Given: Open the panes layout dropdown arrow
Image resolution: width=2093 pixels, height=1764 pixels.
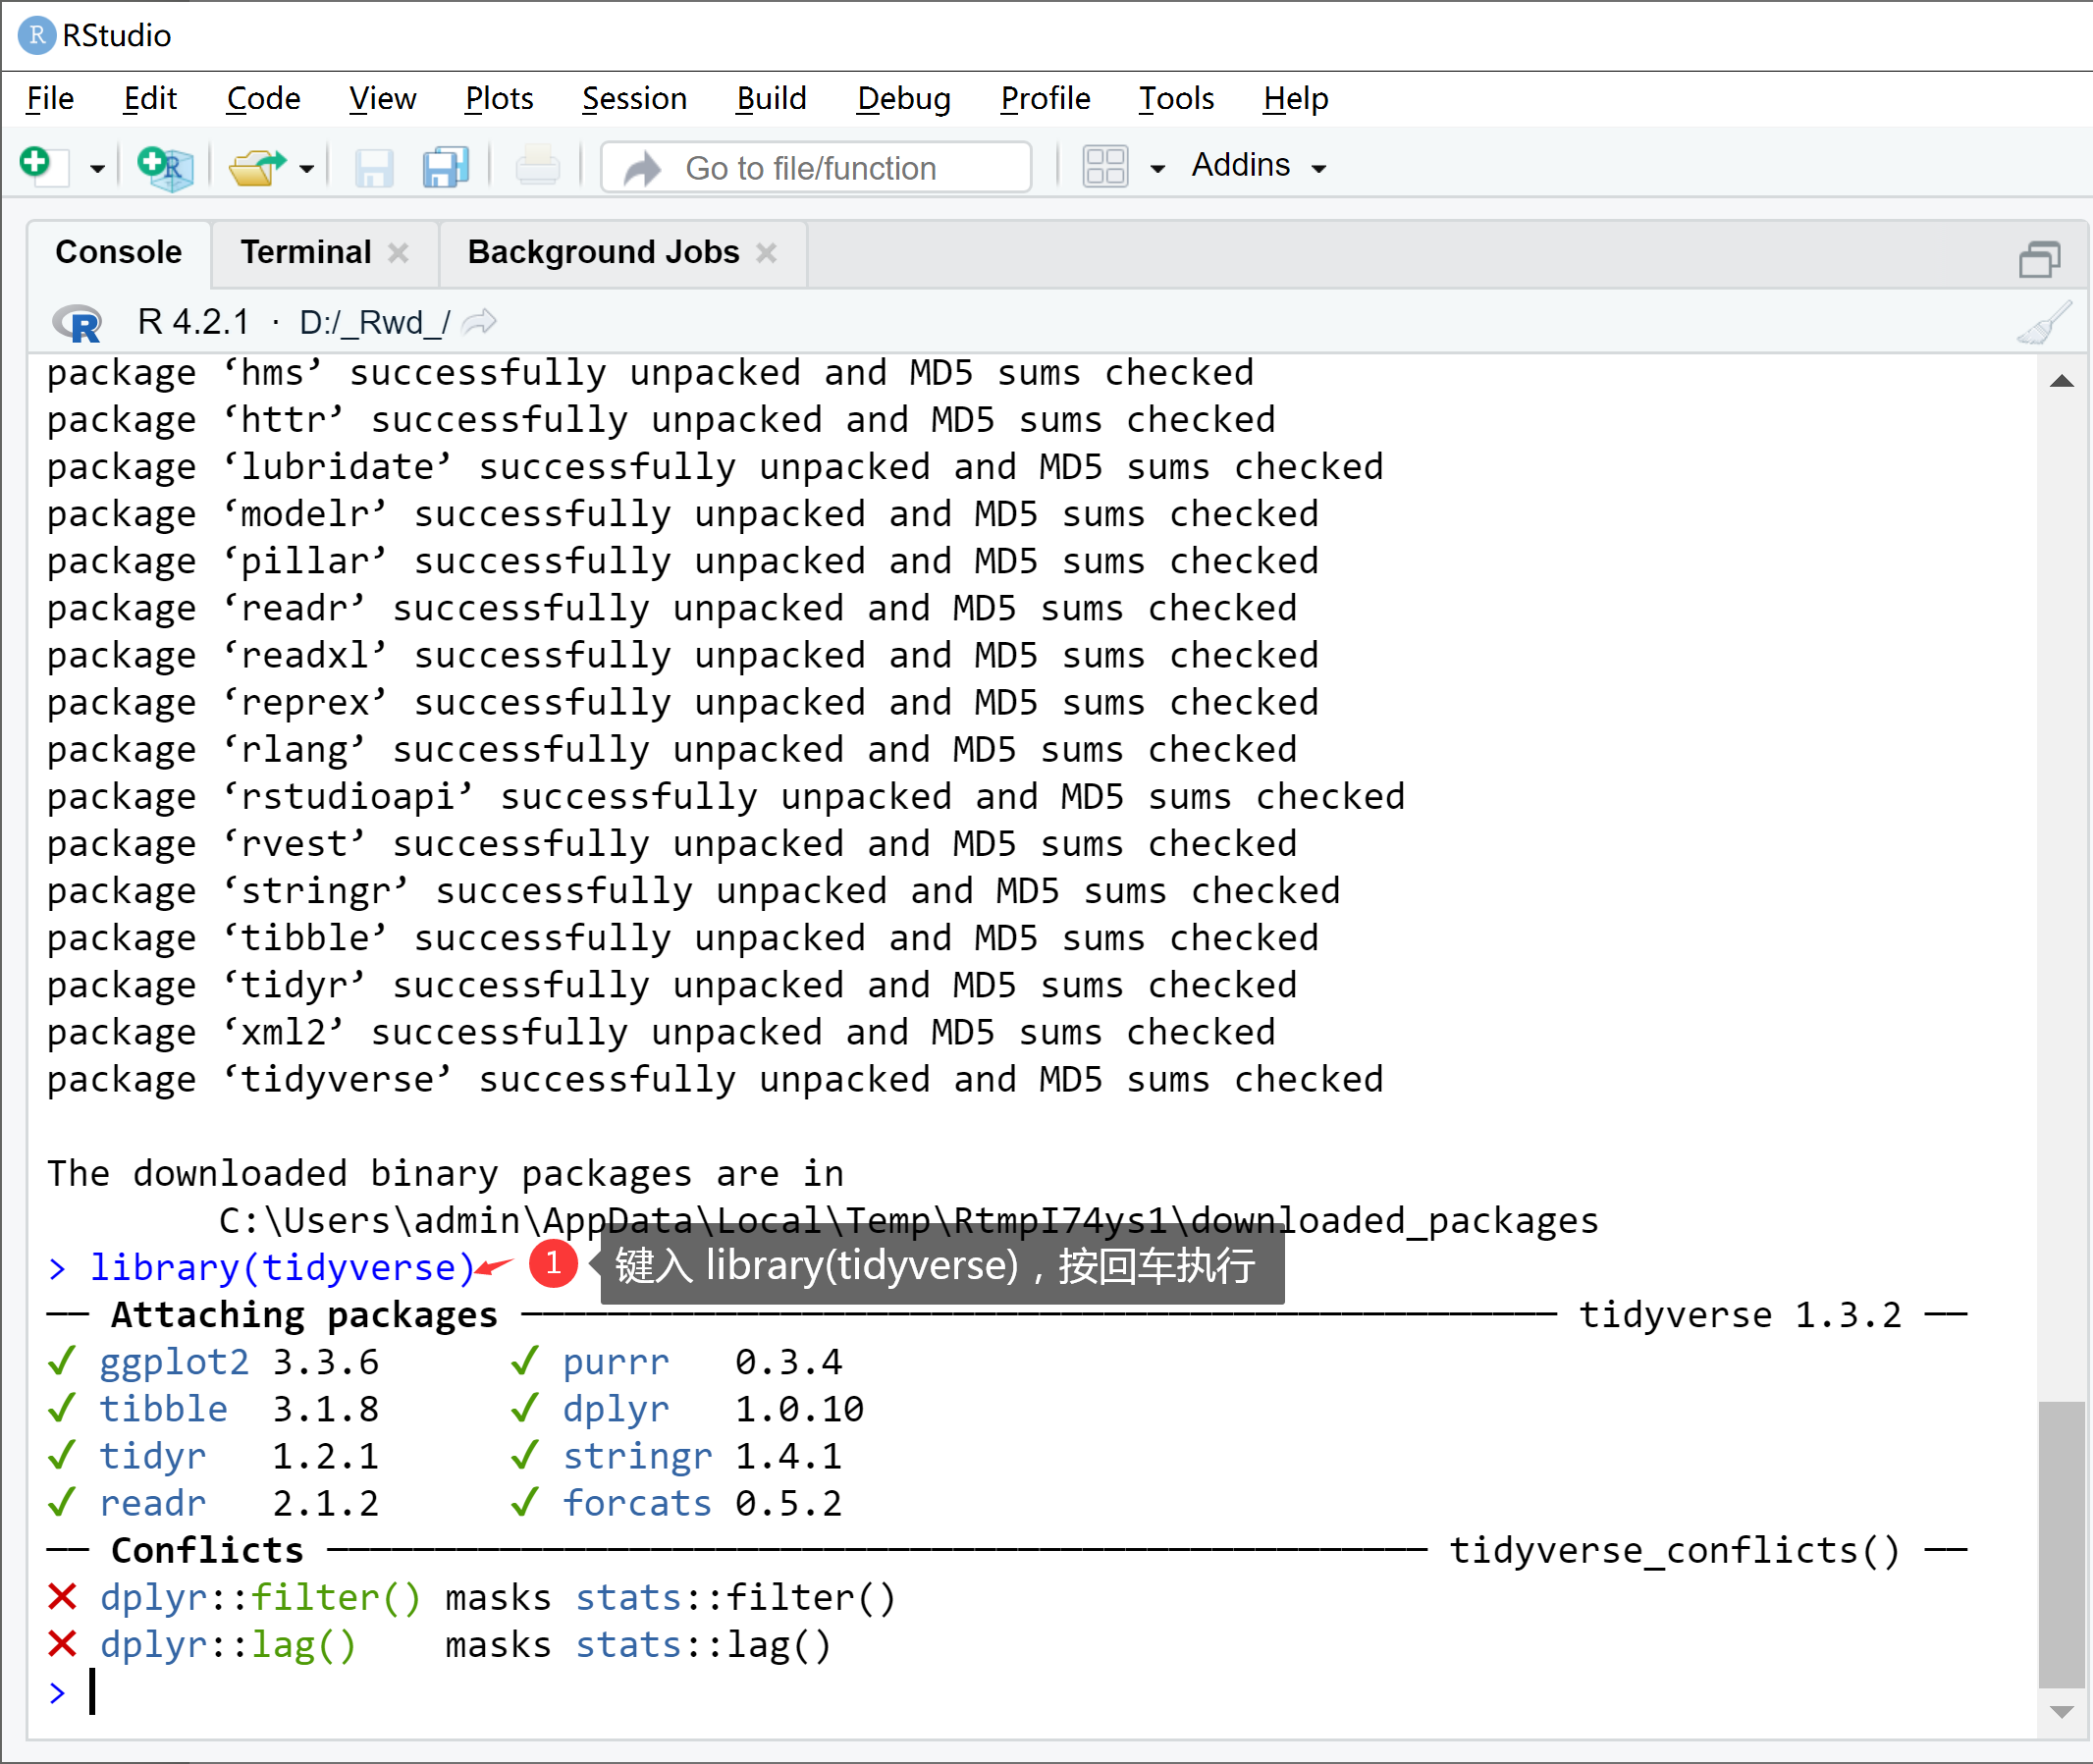Looking at the screenshot, I should 1158,168.
